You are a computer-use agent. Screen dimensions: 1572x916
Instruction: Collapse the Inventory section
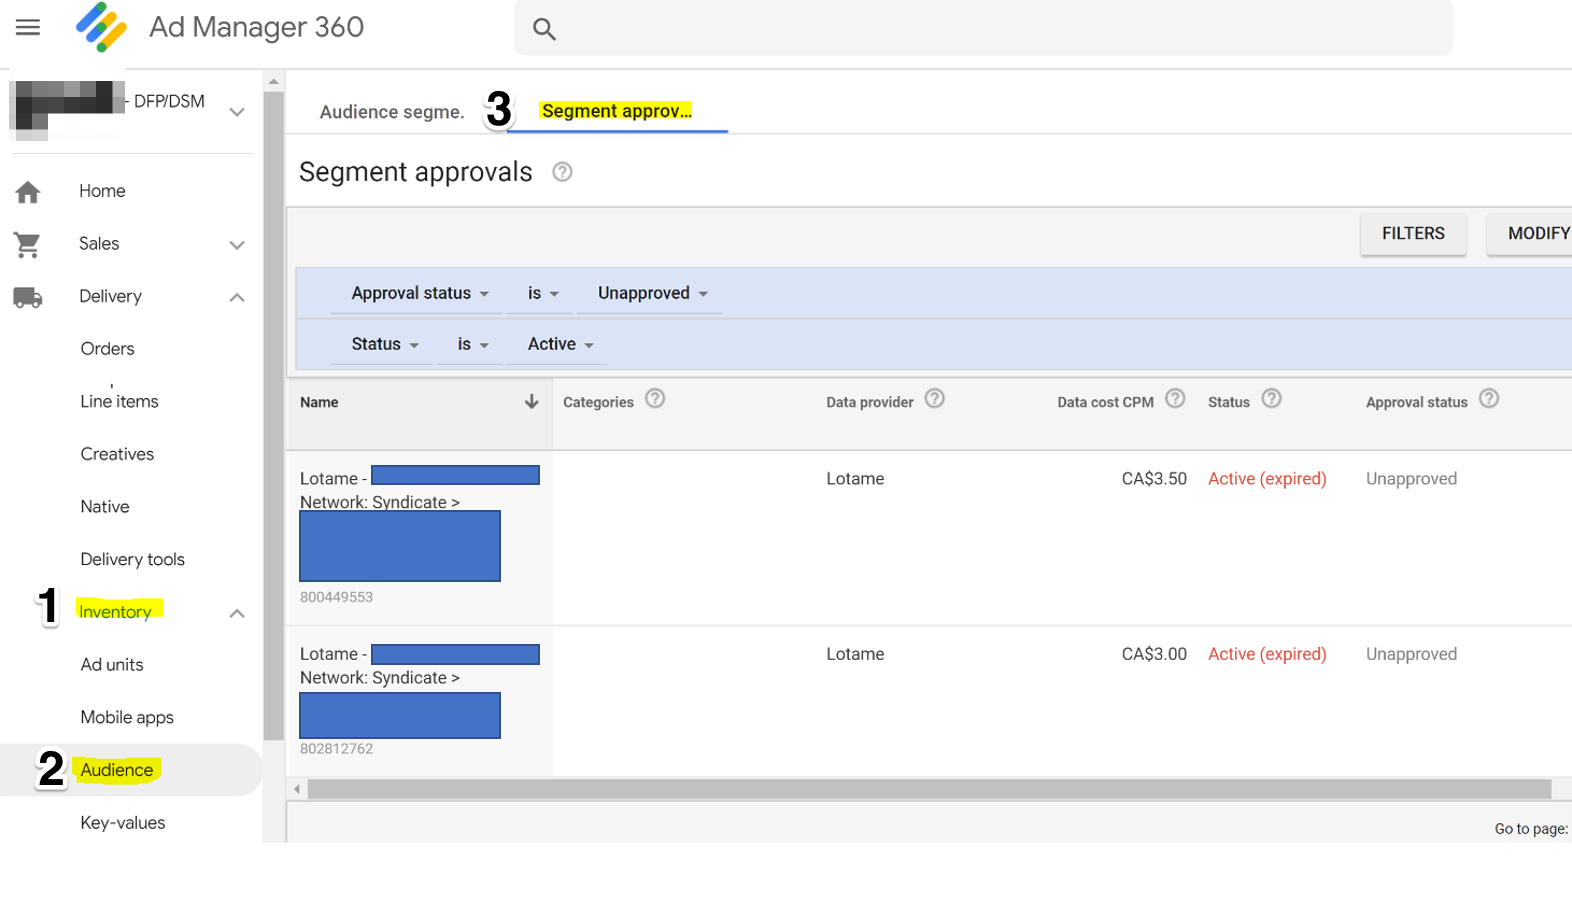(237, 613)
